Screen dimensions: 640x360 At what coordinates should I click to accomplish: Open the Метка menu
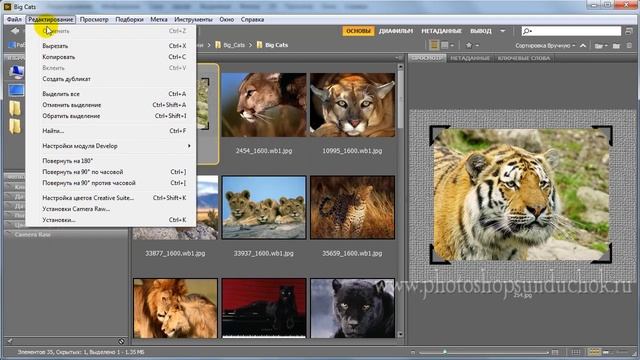click(x=158, y=19)
